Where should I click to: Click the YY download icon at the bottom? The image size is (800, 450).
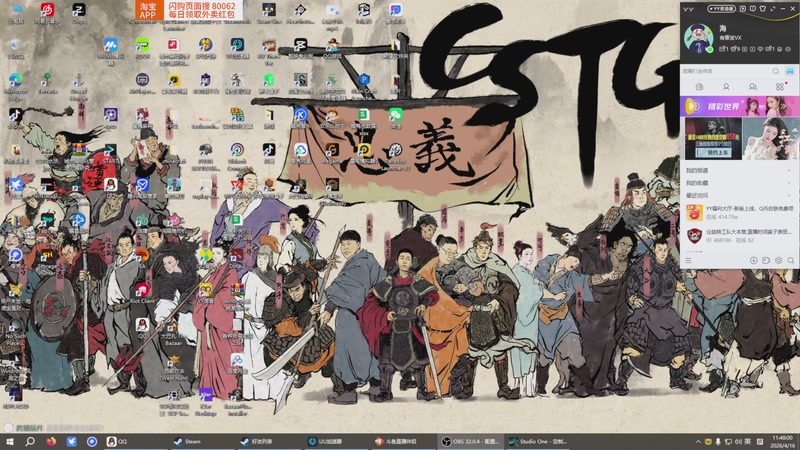pos(754,261)
